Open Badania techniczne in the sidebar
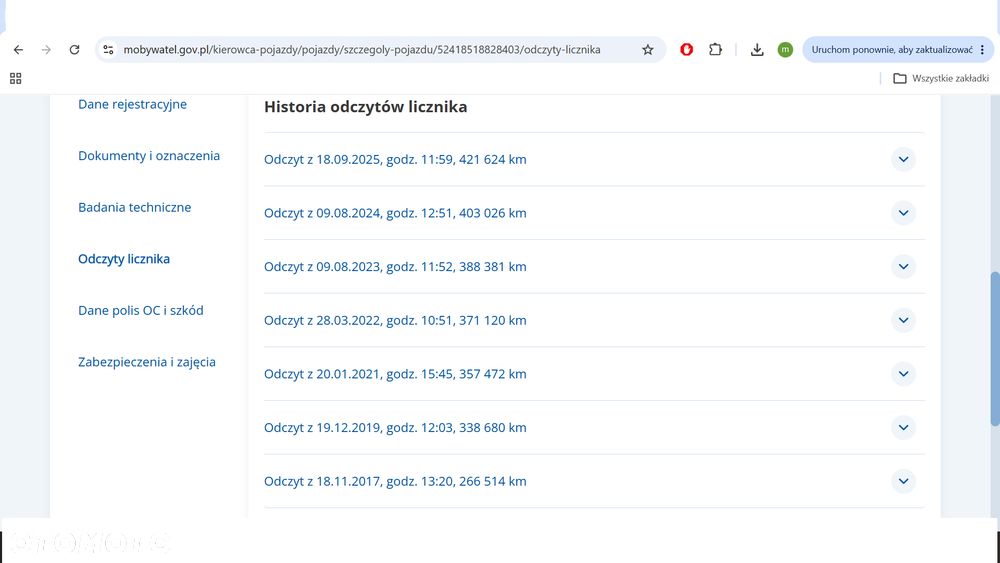The image size is (1000, 563). [135, 207]
